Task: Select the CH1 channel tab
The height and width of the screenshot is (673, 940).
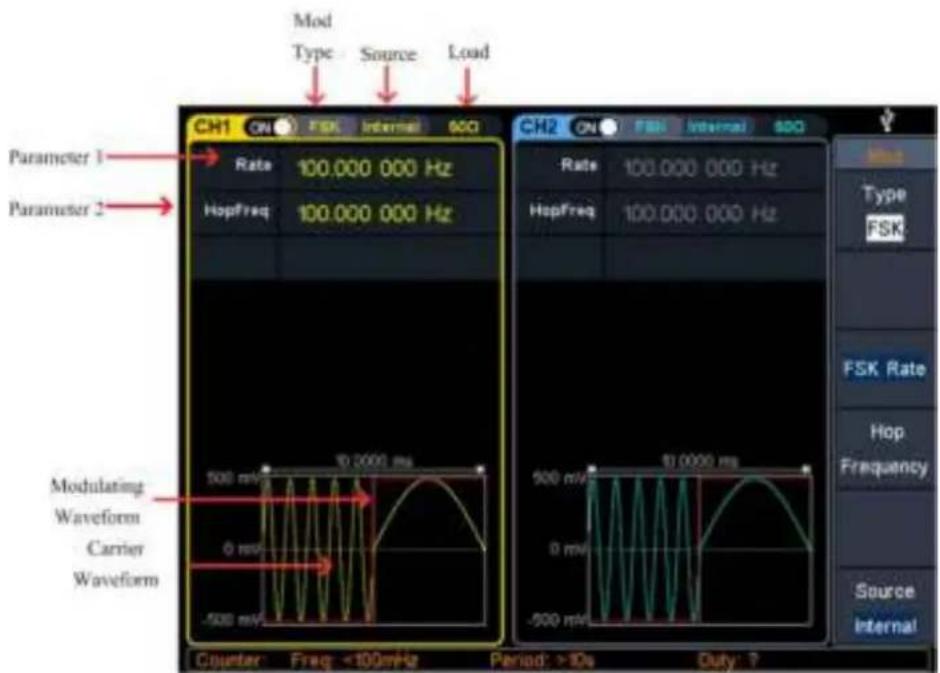Action: click(212, 127)
